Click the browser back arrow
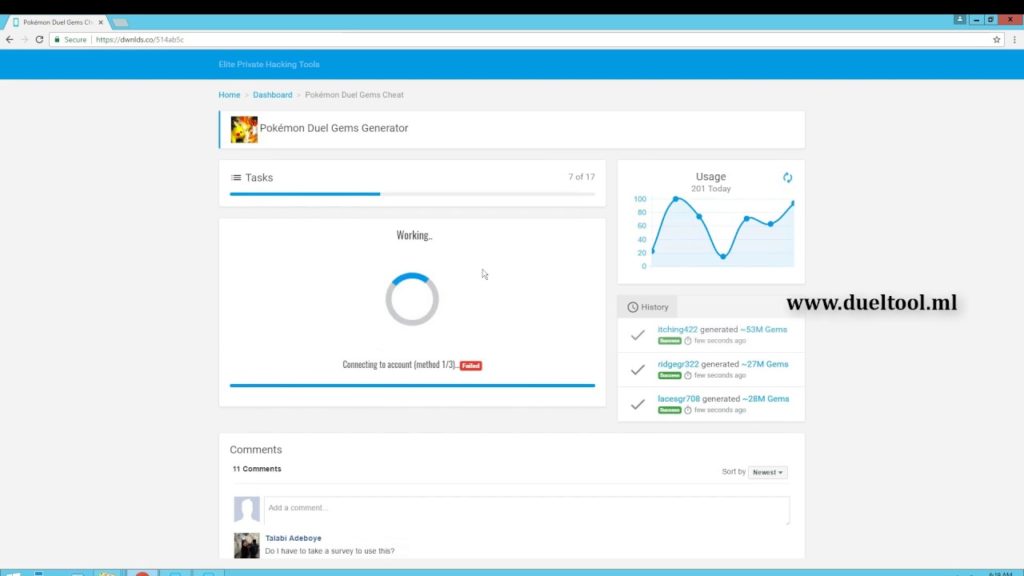Screen dimensions: 1024x576 [x=10, y=40]
